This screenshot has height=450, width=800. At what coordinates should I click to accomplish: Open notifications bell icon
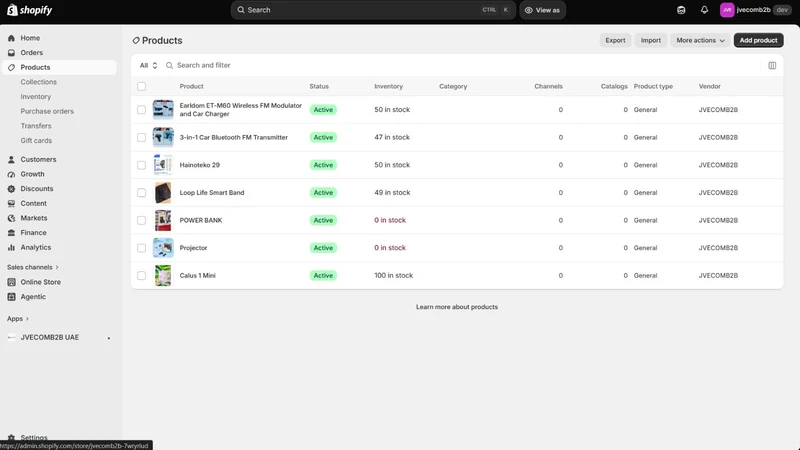(704, 10)
